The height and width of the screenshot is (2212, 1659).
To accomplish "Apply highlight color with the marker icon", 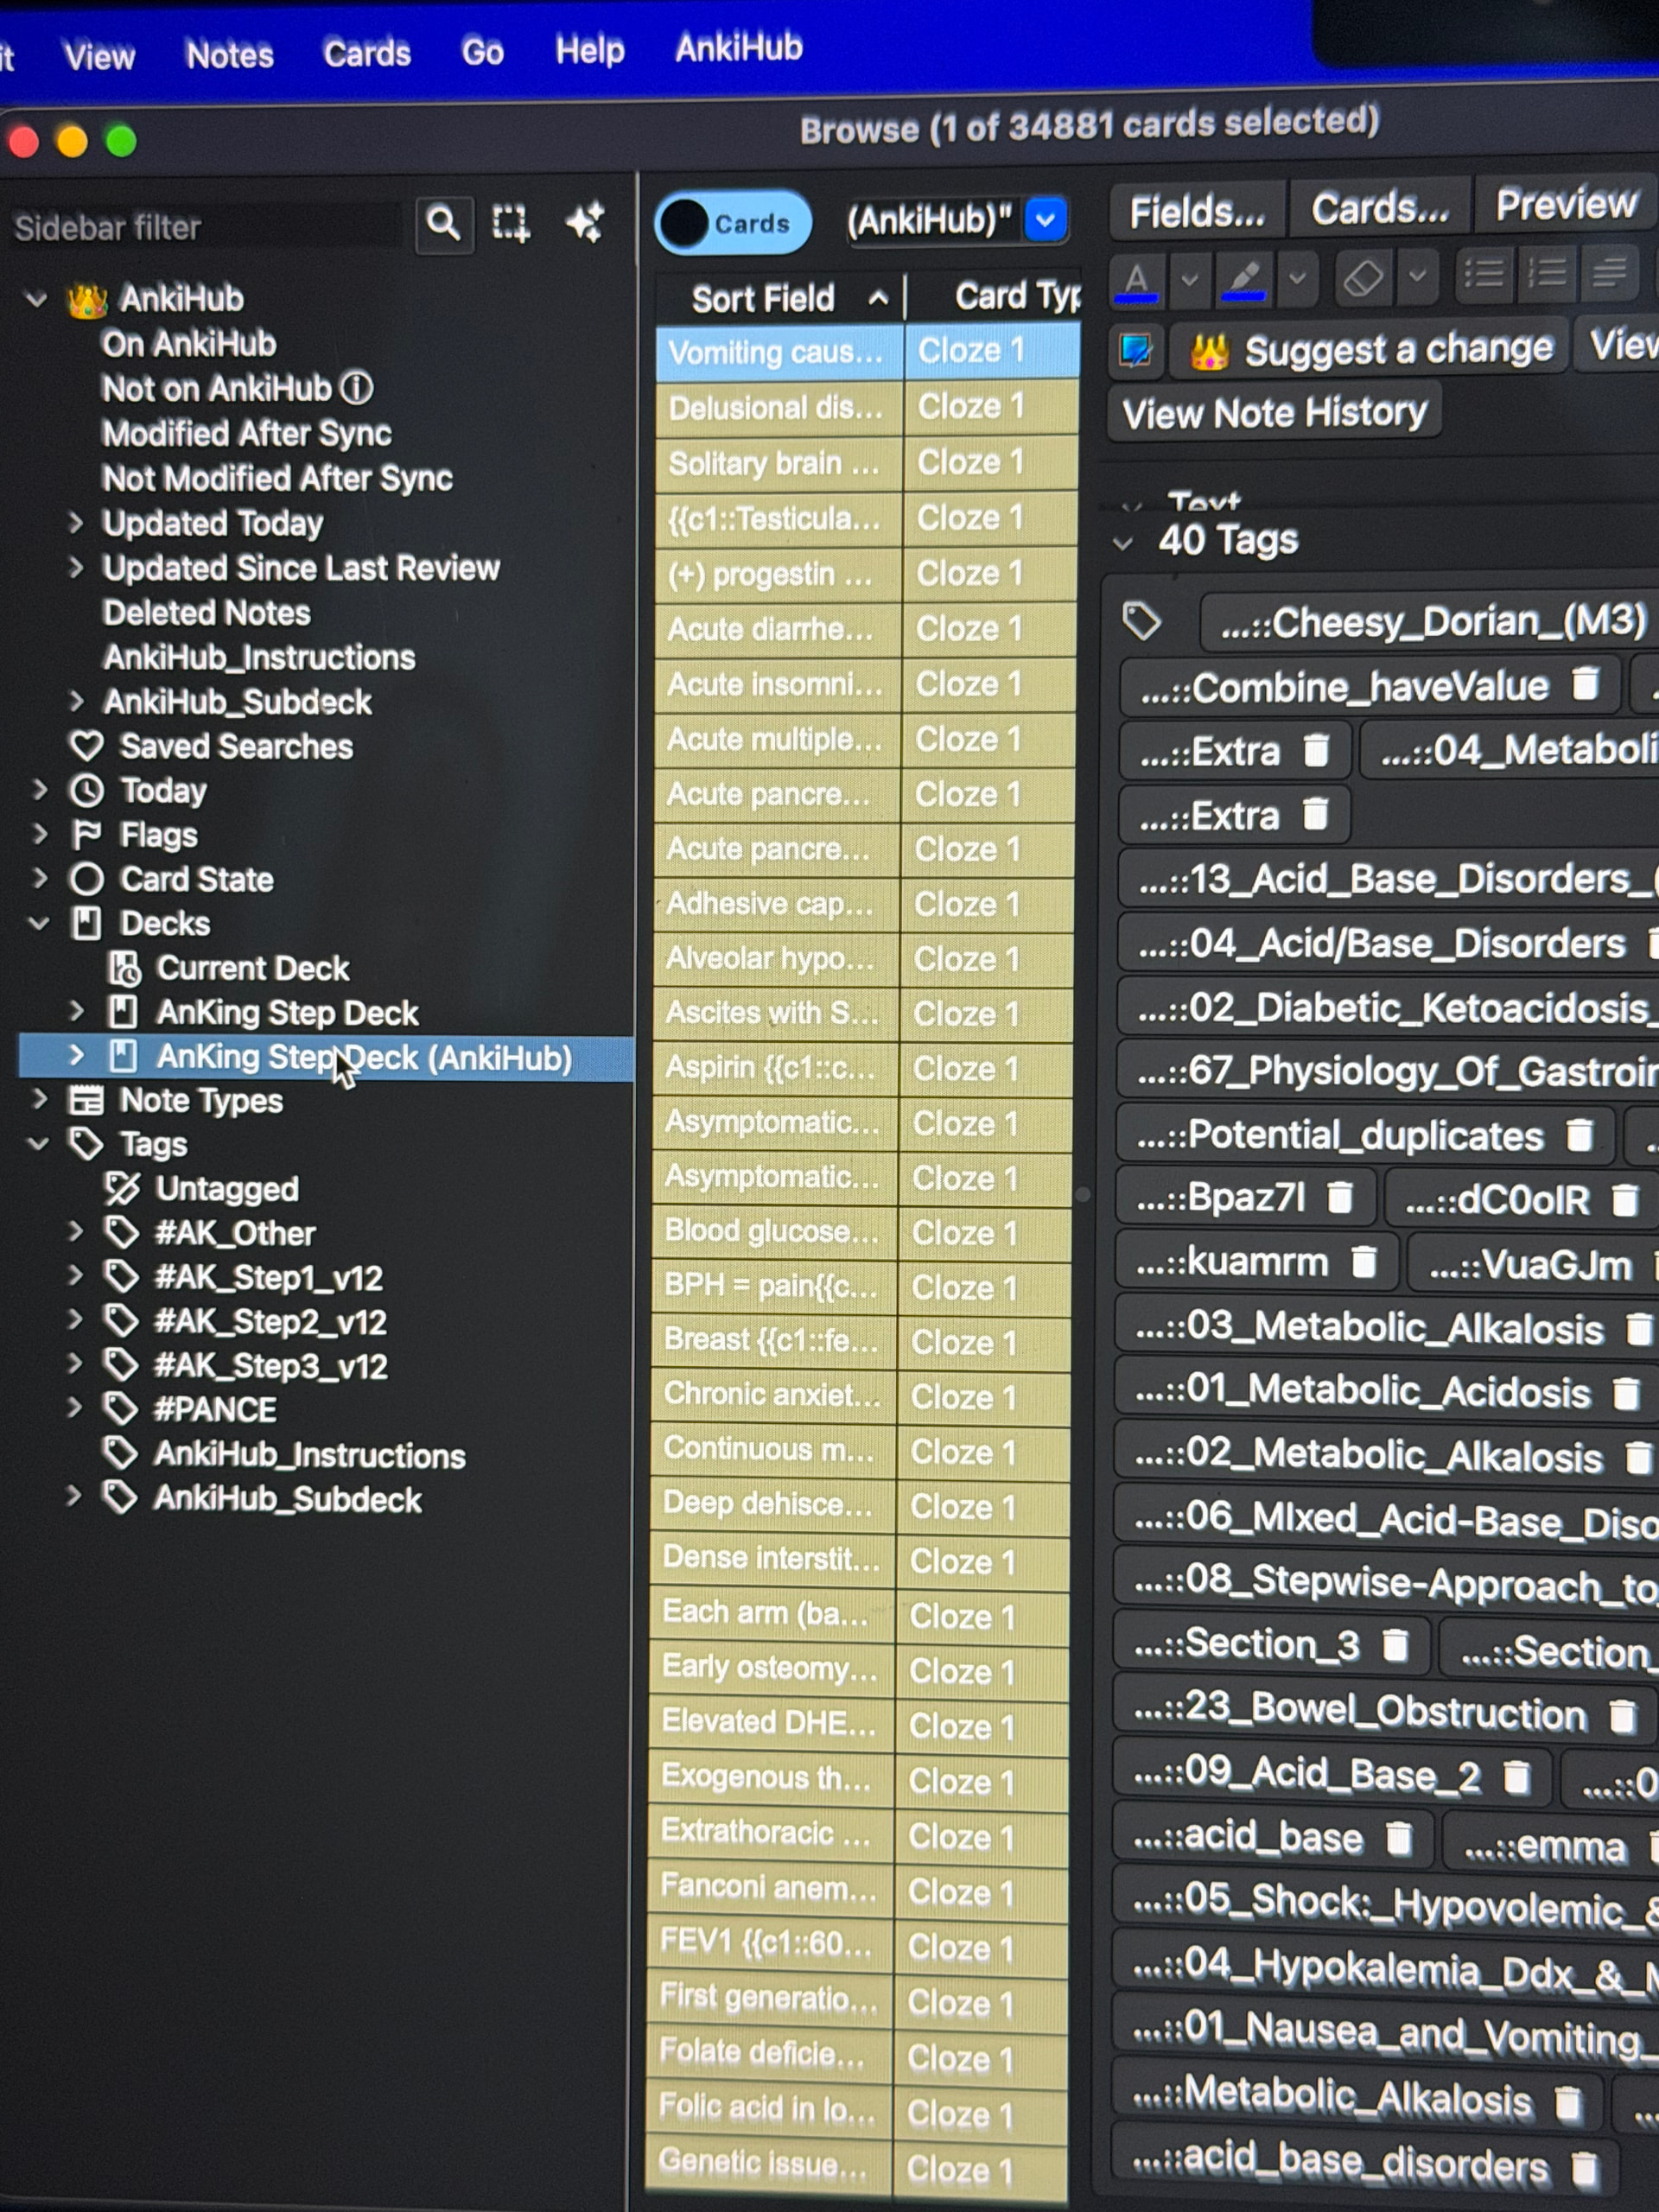I will pos(1243,278).
